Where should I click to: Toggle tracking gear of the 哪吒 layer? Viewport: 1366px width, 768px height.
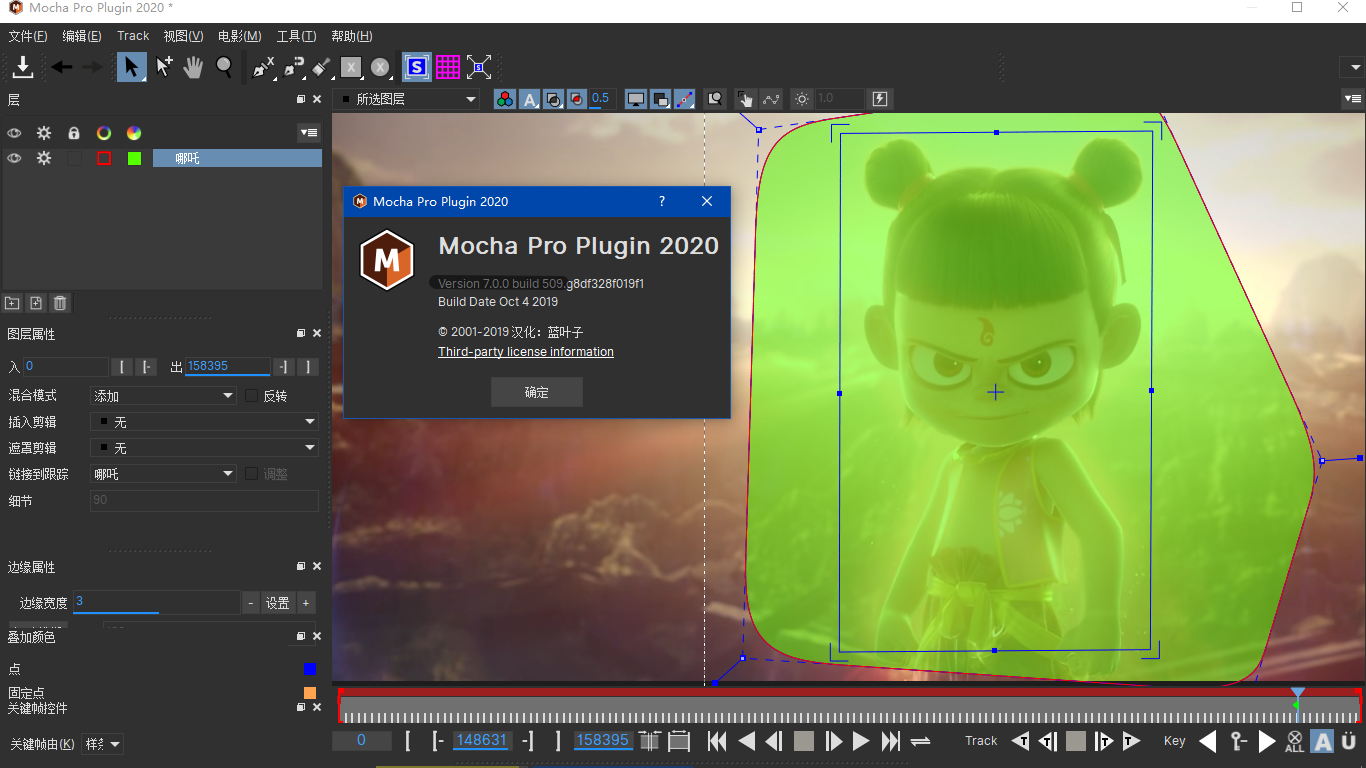(x=44, y=158)
